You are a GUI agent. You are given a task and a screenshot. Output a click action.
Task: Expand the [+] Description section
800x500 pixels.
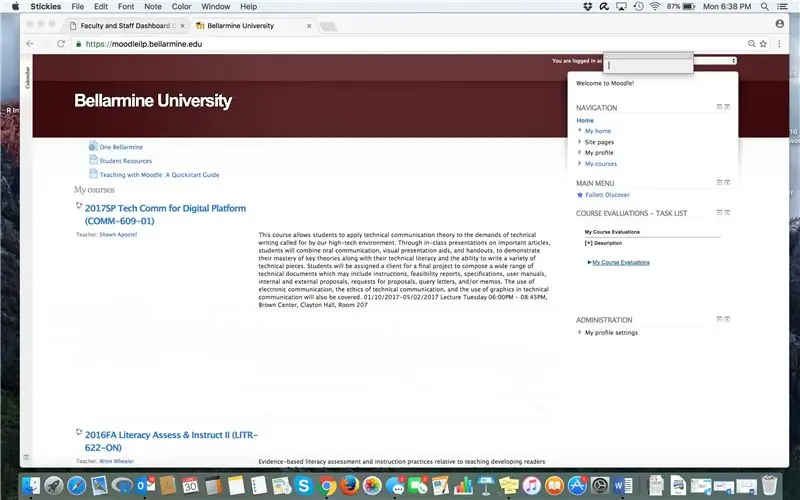603,243
